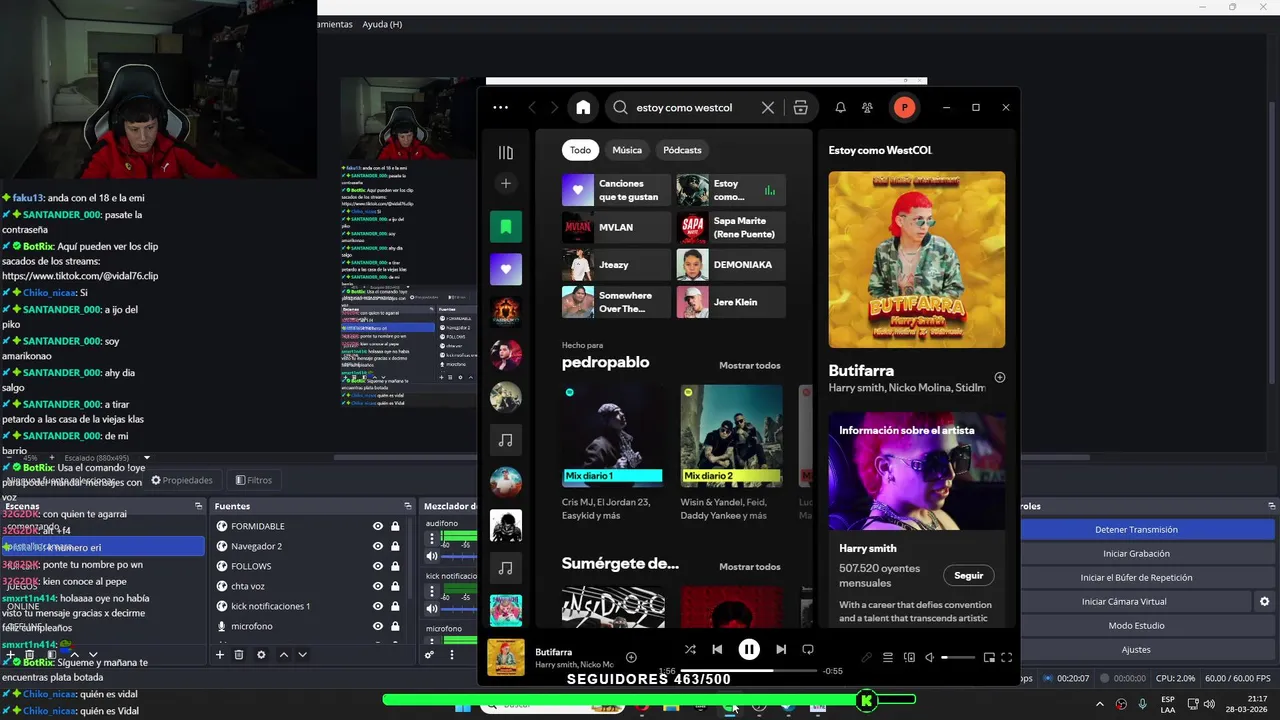Image resolution: width=1280 pixels, height=720 pixels.
Task: Pause the Butifarra song
Action: click(x=749, y=650)
